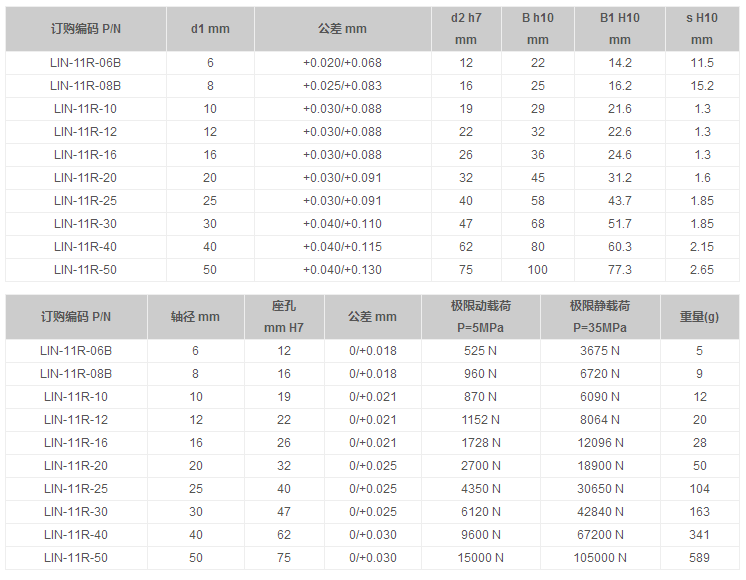Select the 43.7 value in B1 column
The width and height of the screenshot is (746, 580).
(620, 201)
